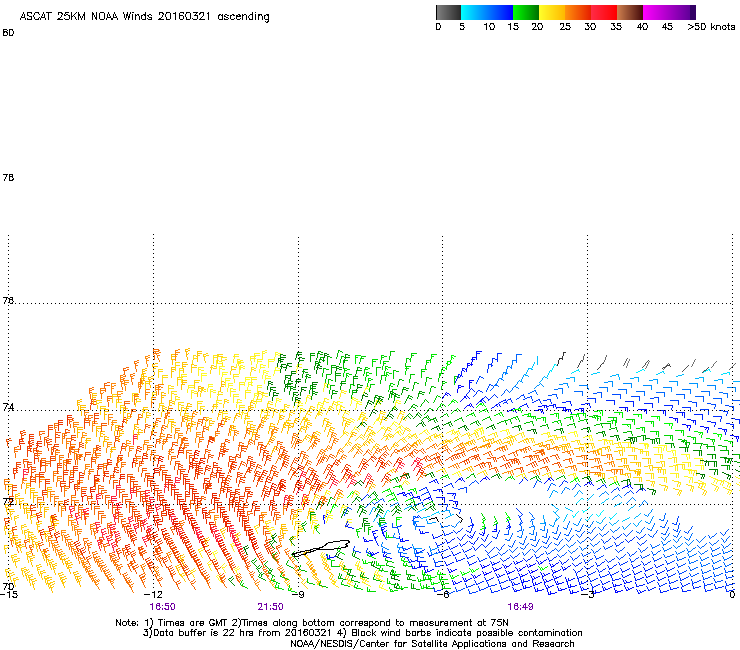Image resolution: width=740 pixels, height=650 pixels.
Task: Click the legend tick label '25'
Action: (565, 27)
